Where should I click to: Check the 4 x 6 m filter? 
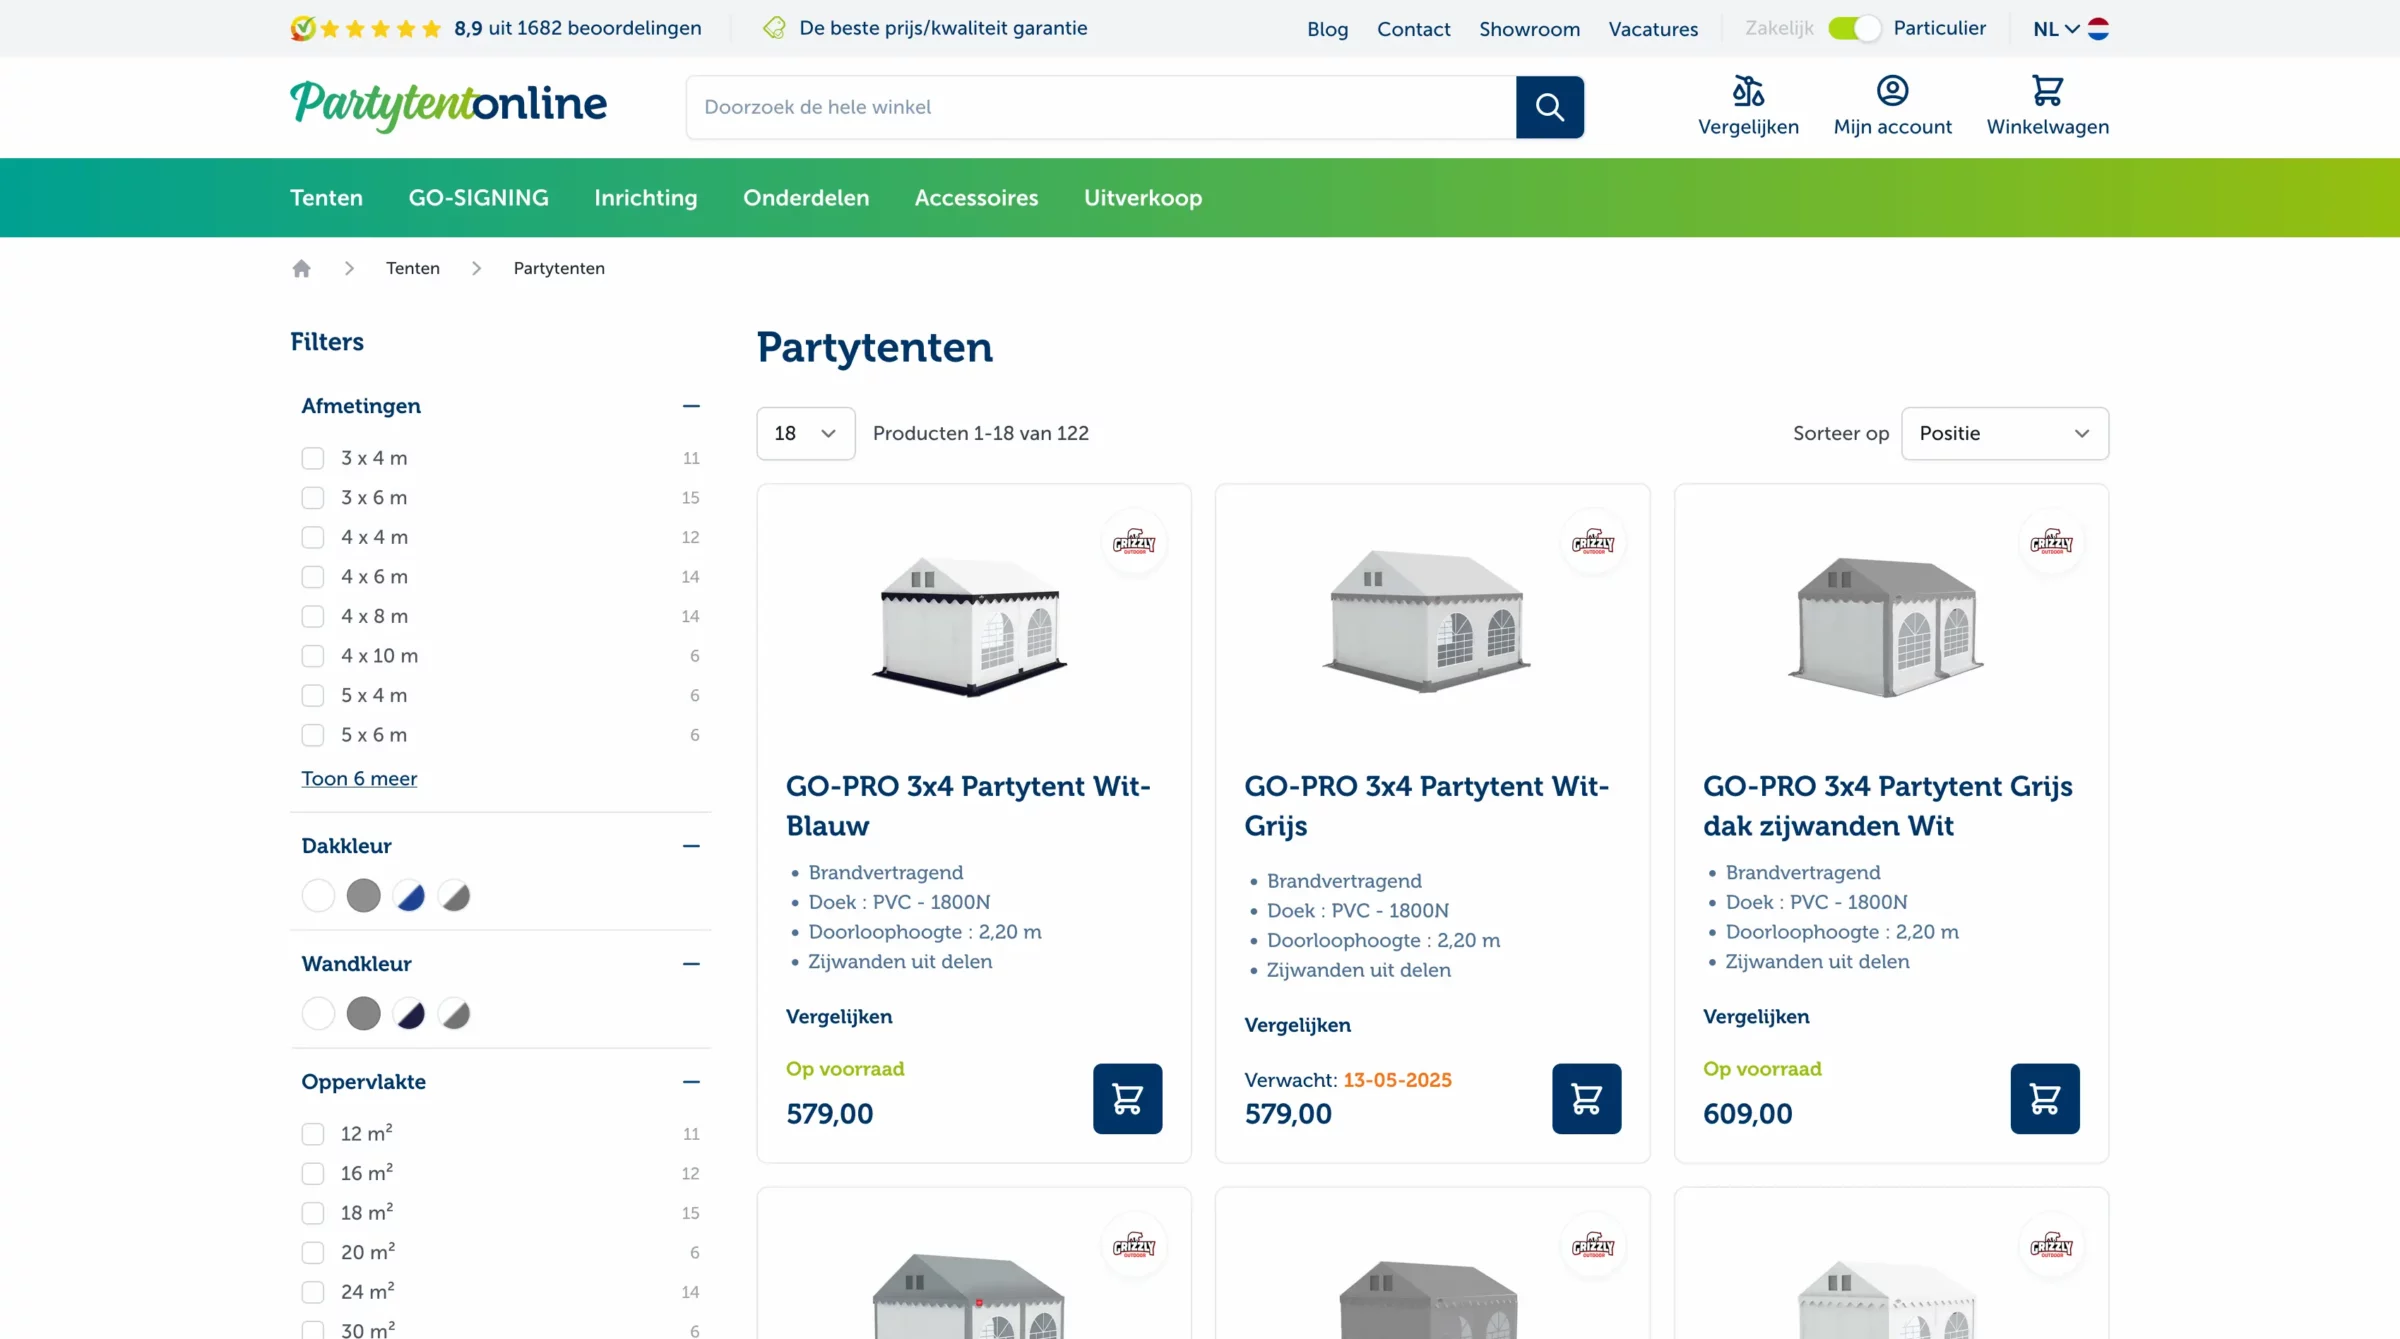[x=313, y=577]
